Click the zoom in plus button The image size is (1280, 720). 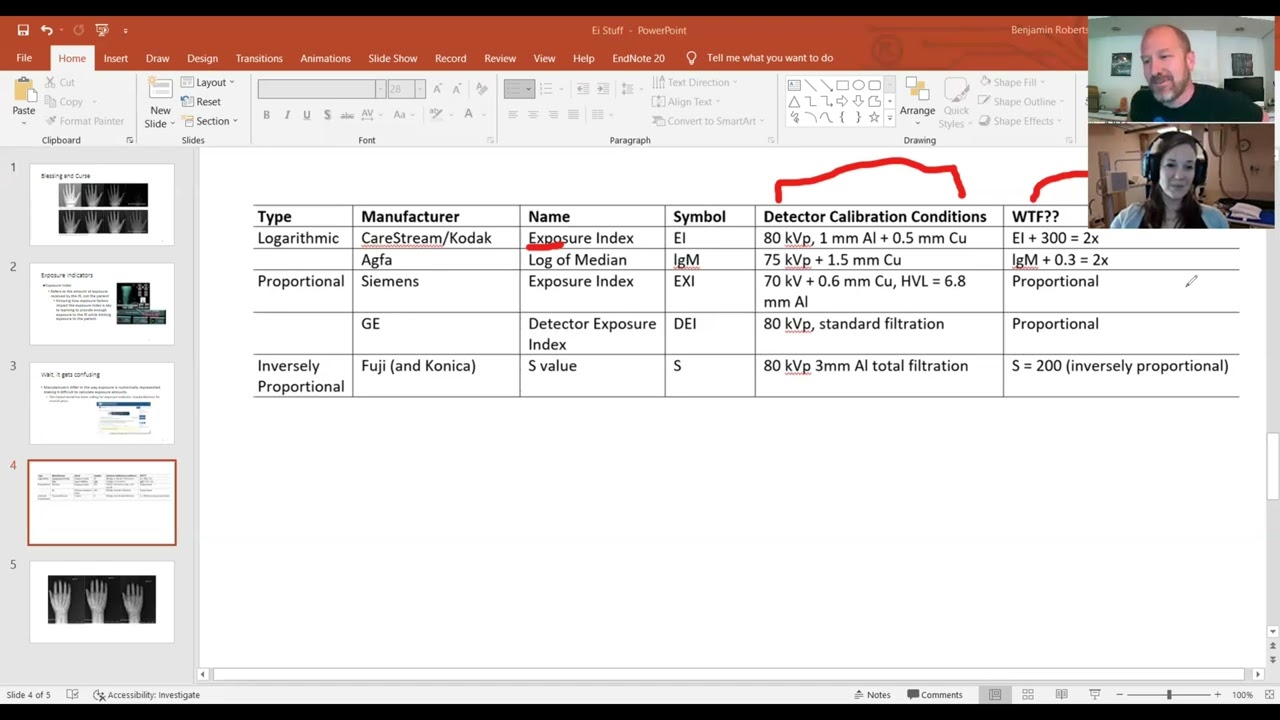1217,695
